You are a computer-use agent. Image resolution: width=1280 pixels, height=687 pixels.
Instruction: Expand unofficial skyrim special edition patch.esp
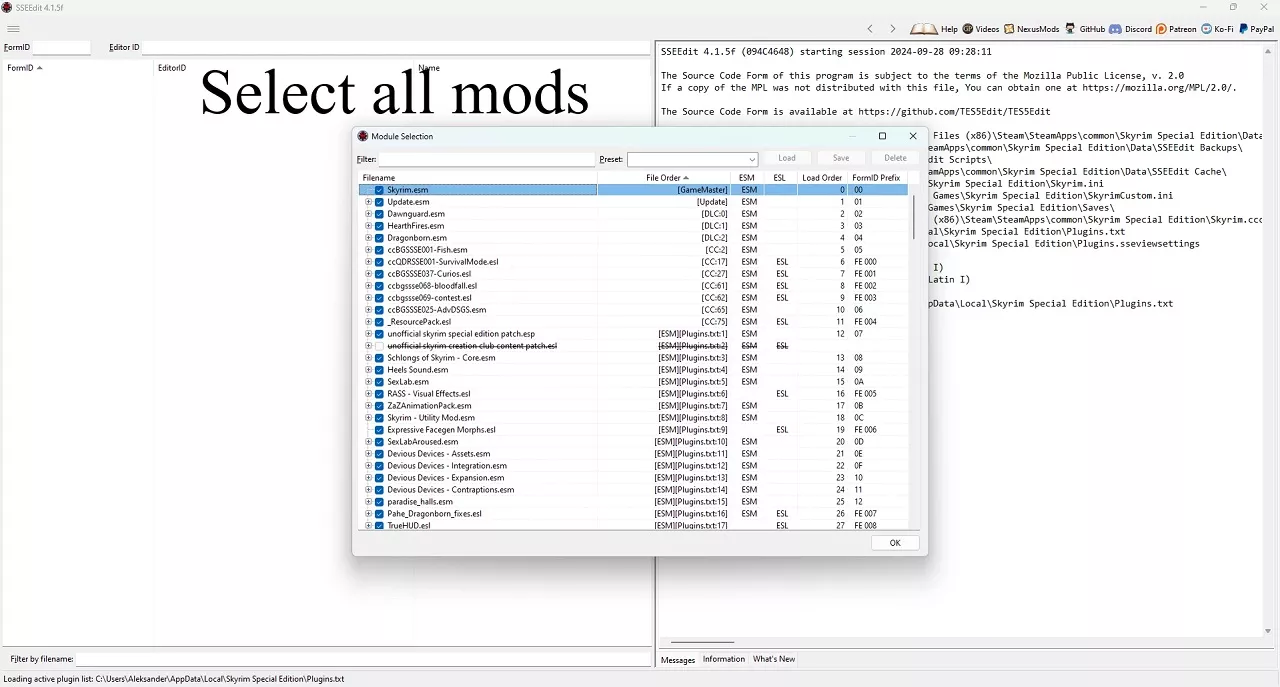[368, 334]
